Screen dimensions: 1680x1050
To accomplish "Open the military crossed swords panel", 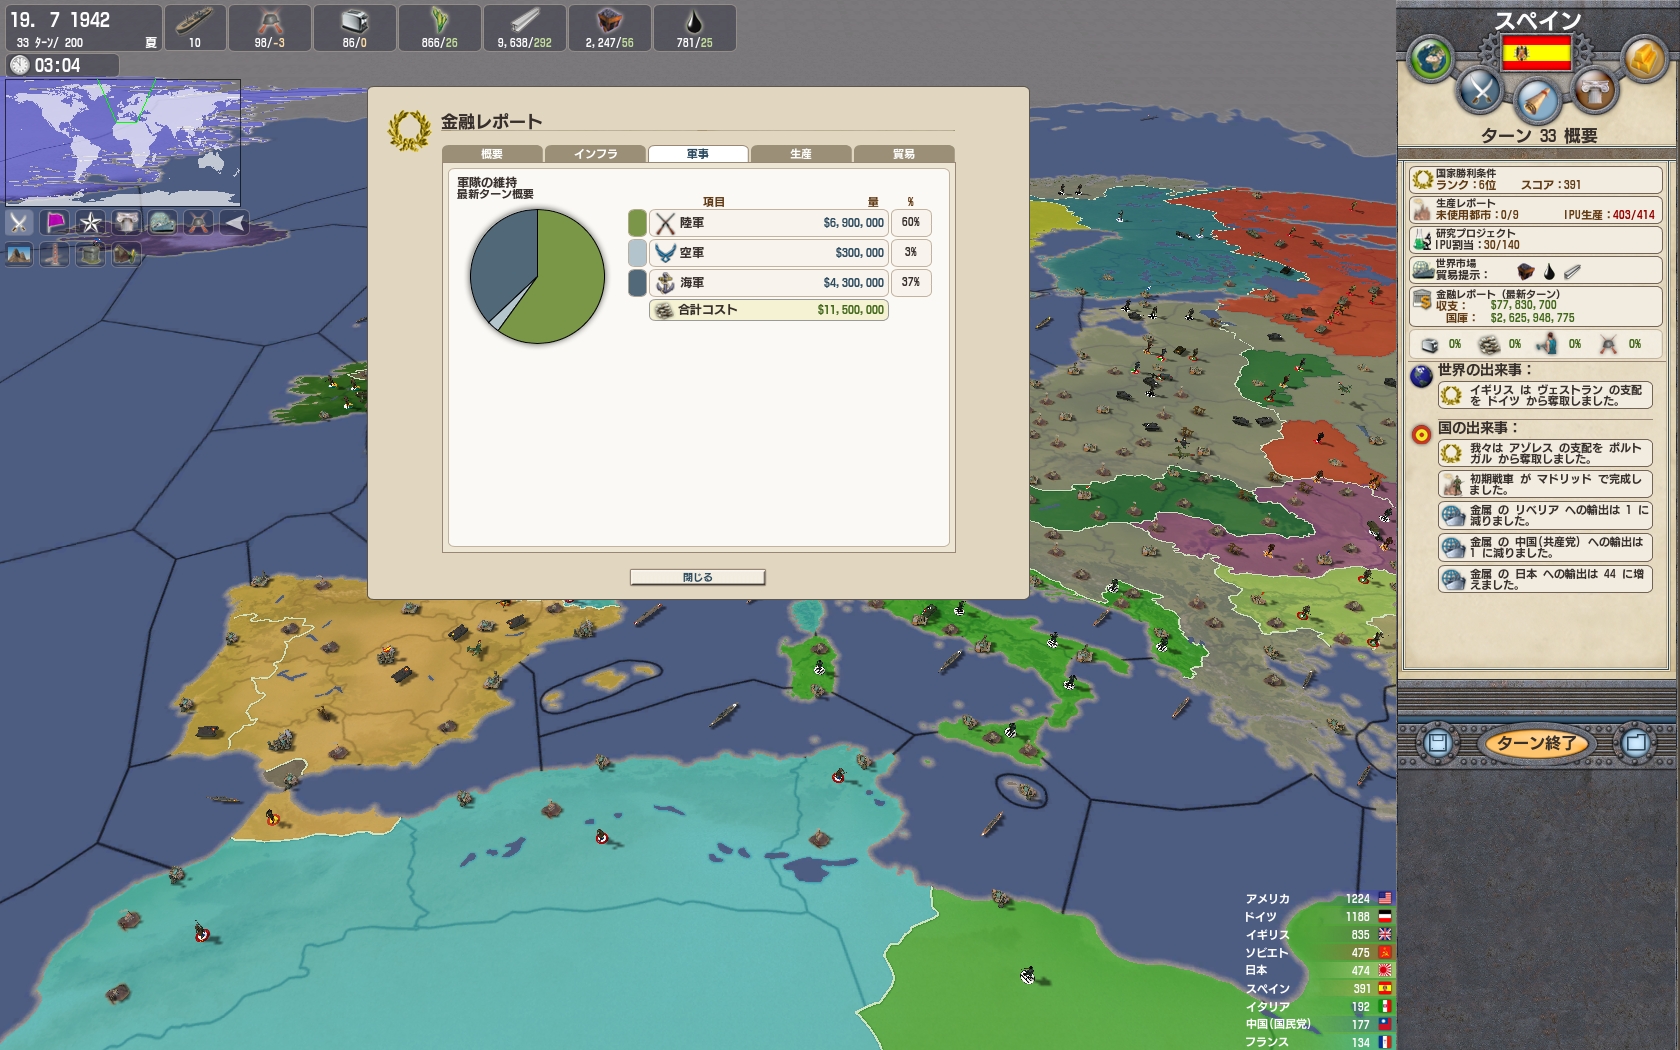I will [1480, 92].
